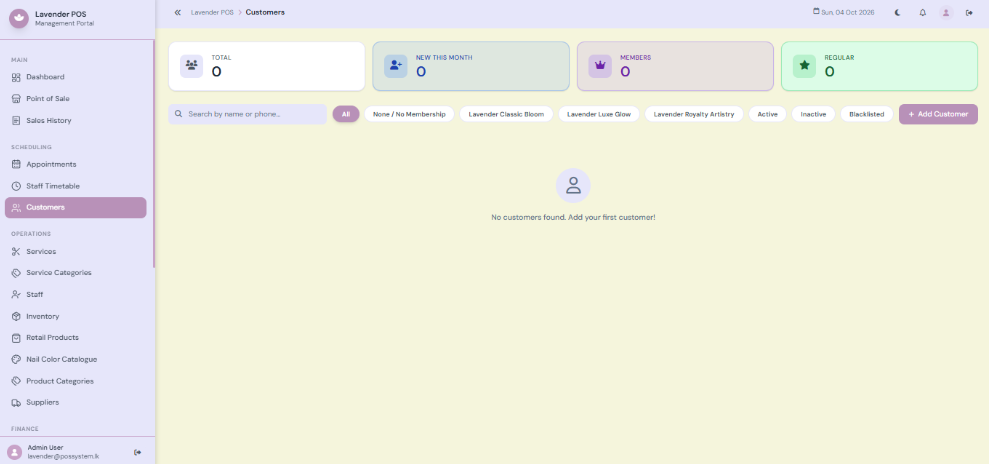Image resolution: width=989 pixels, height=465 pixels.
Task: Open Staff Timetable page
Action: (x=76, y=186)
